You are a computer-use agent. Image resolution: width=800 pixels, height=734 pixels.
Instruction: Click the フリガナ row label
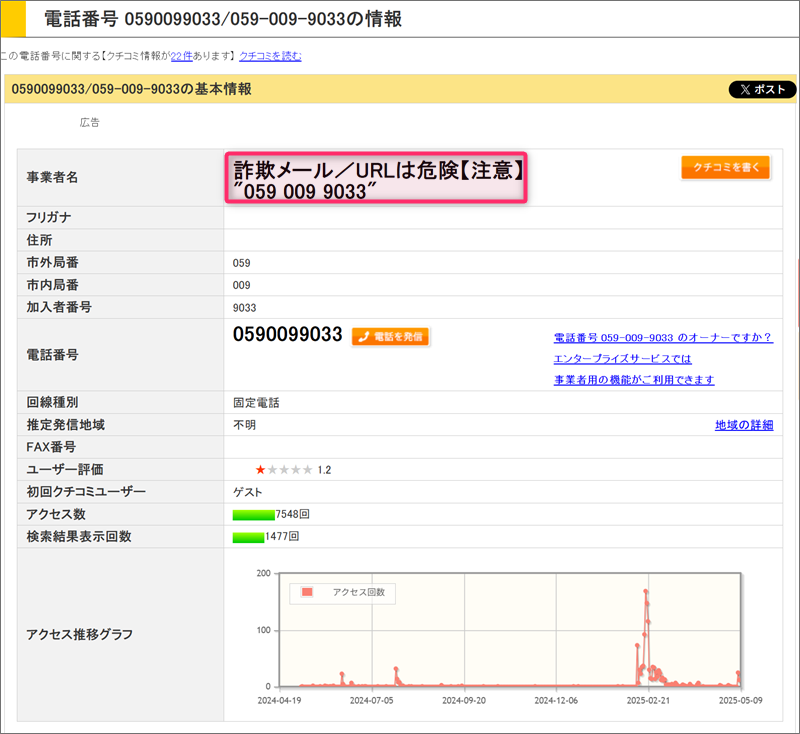(x=49, y=217)
